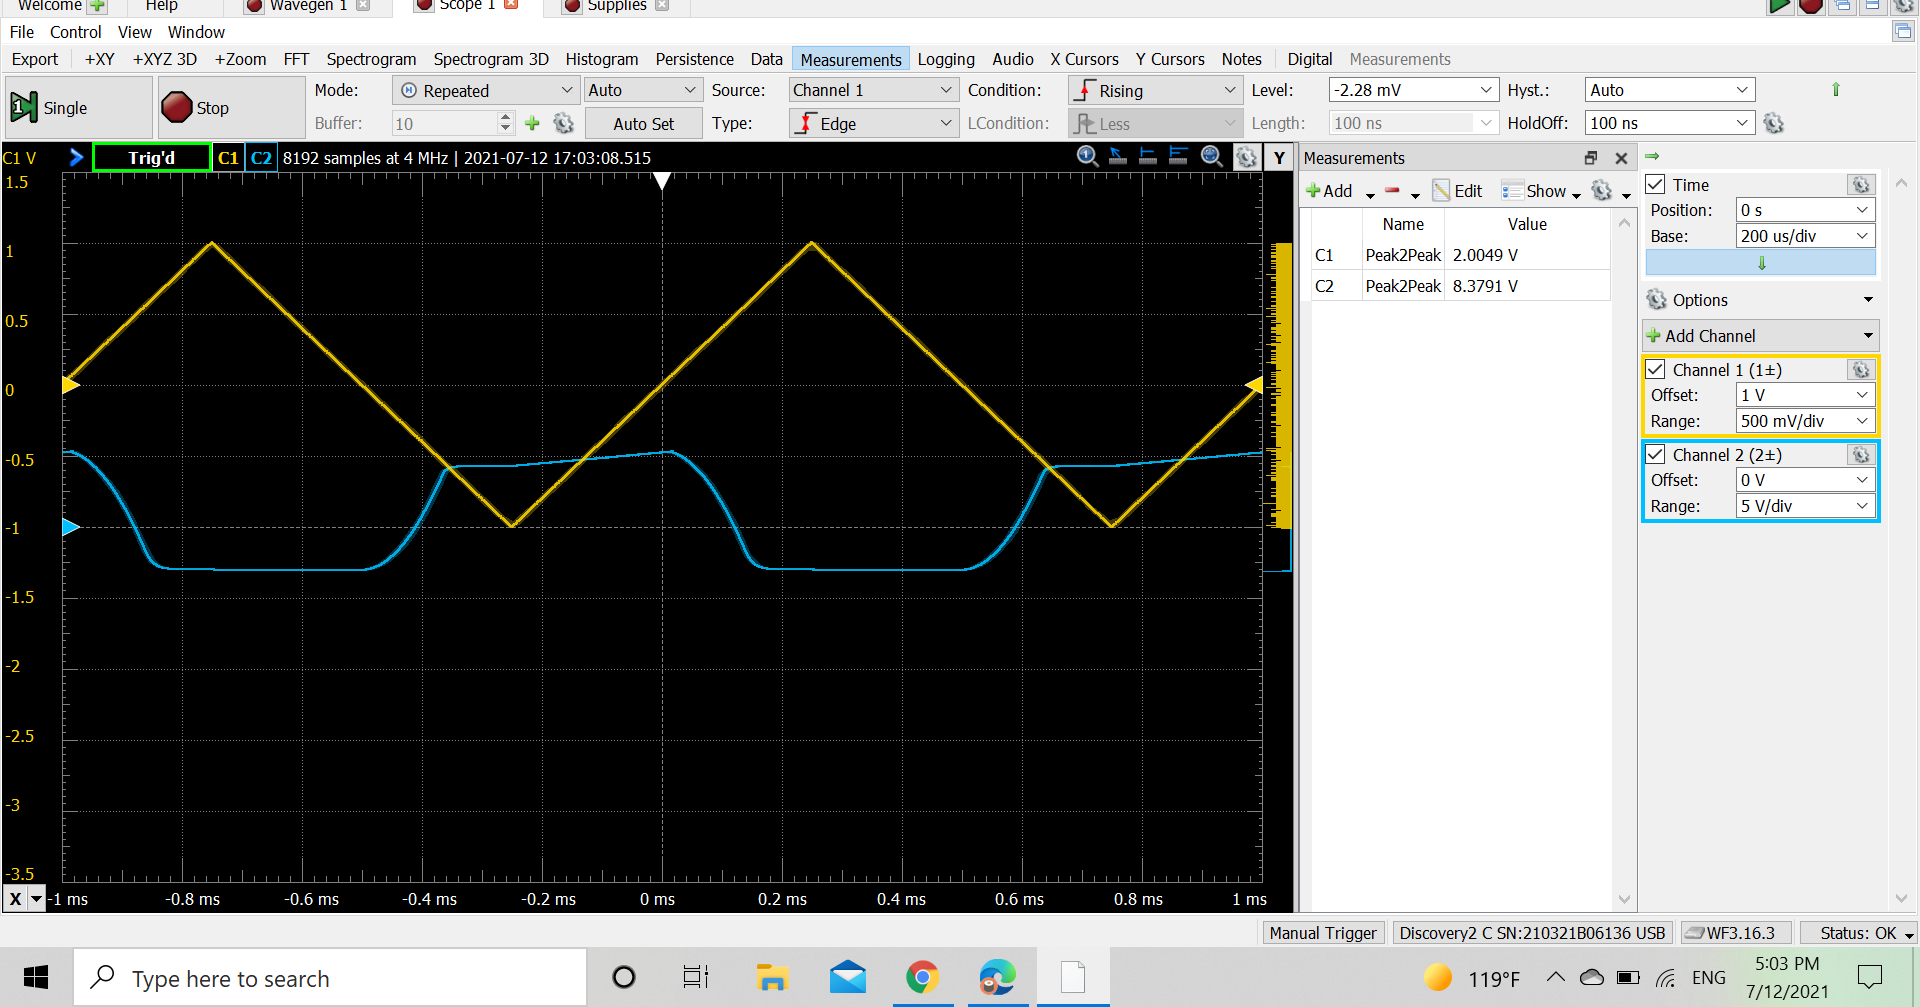1920x1007 pixels.
Task: Uncheck the Channel 2 checkbox
Action: 1656,455
